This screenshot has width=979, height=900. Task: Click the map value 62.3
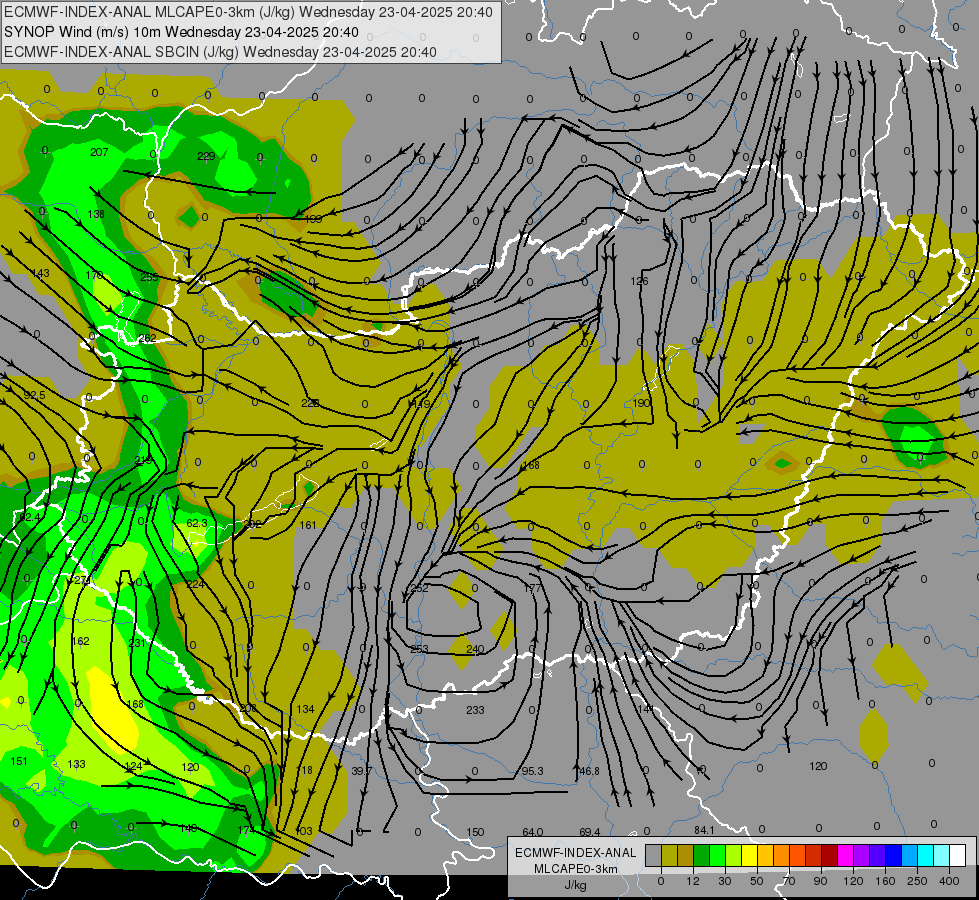(197, 523)
